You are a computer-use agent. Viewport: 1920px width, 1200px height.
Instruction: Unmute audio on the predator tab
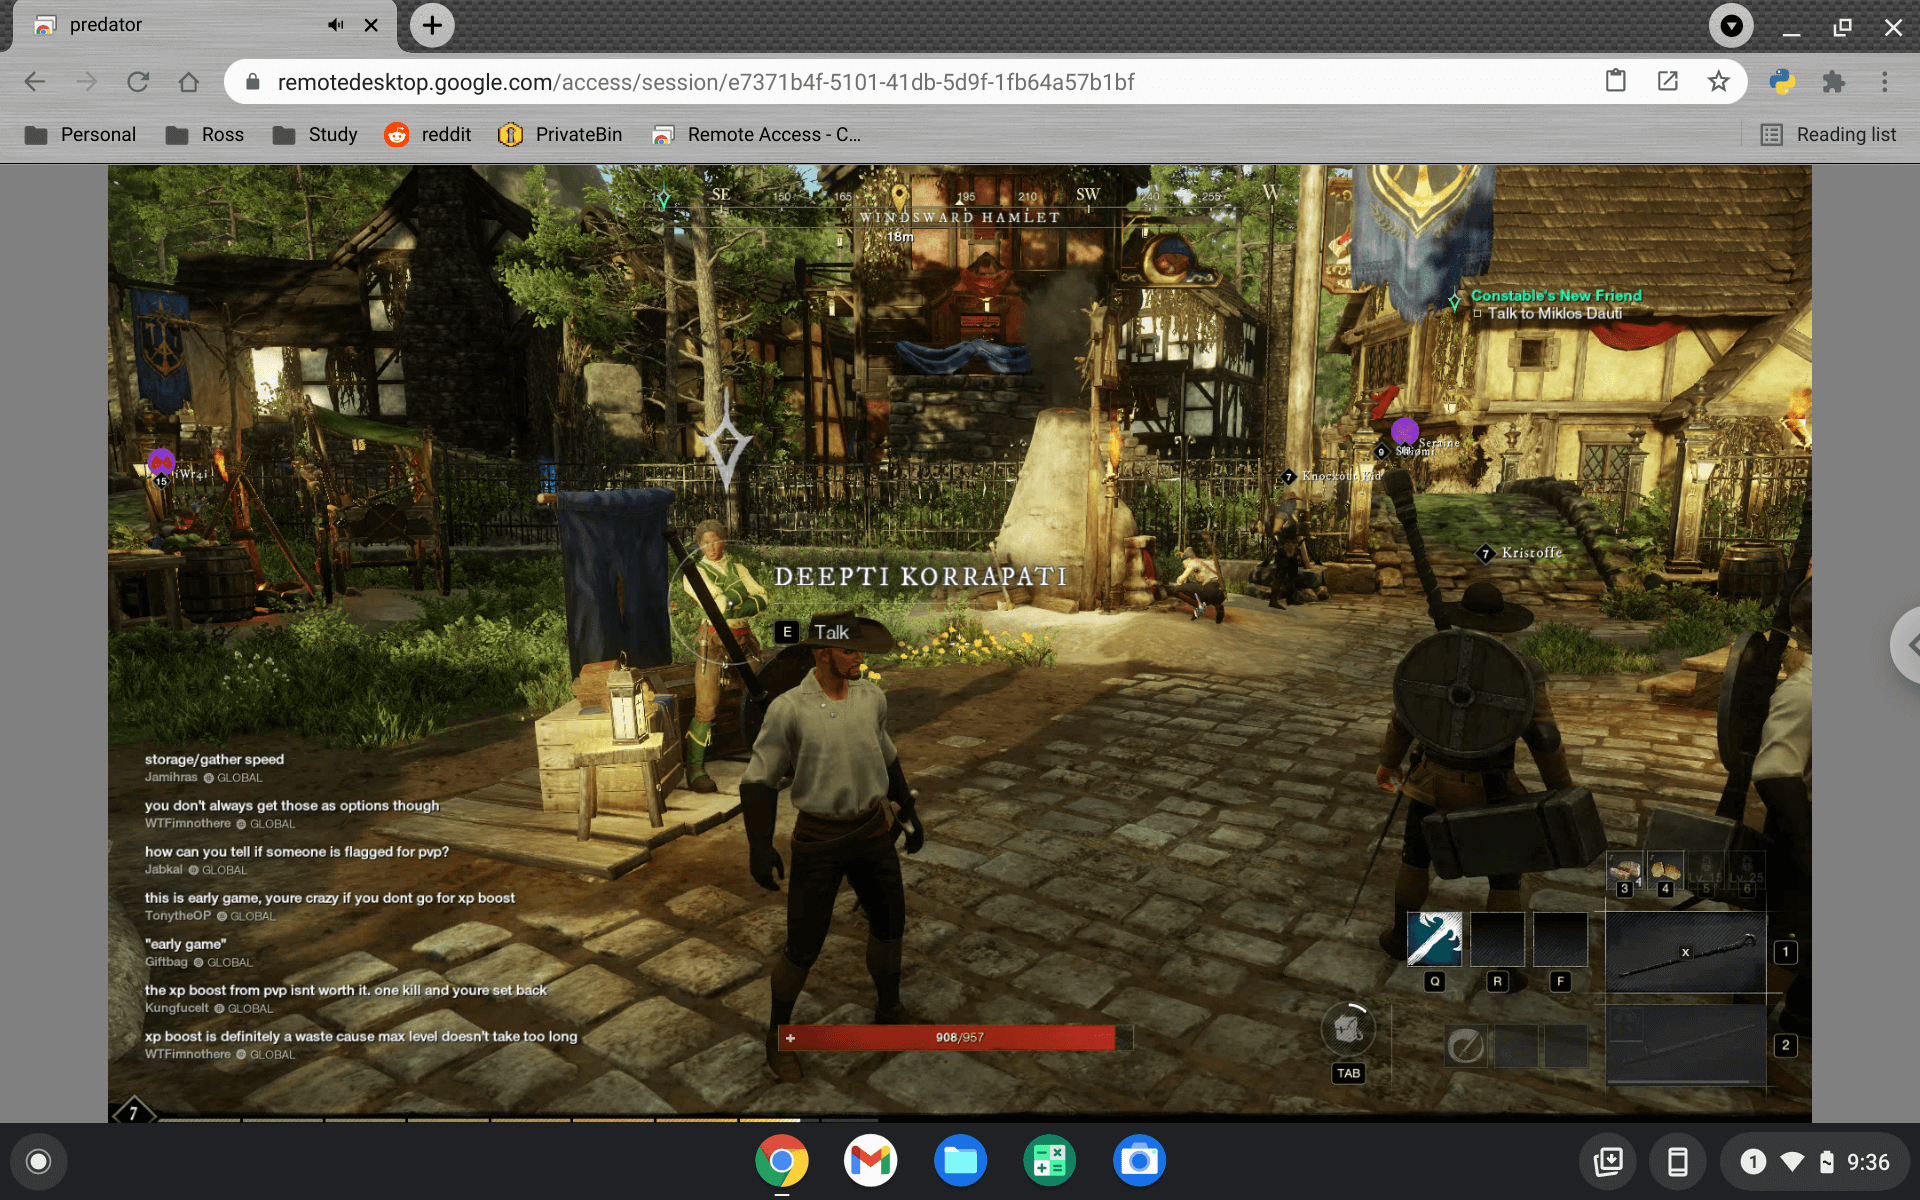pyautogui.click(x=334, y=25)
